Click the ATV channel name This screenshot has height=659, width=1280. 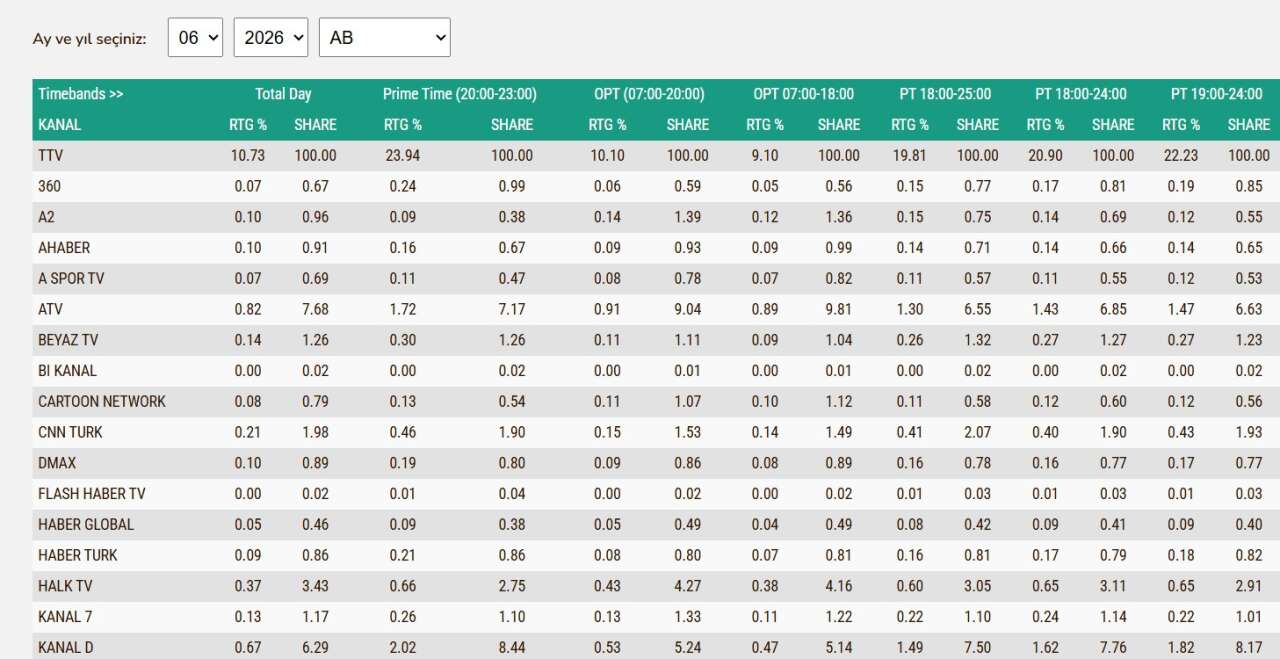tap(50, 310)
